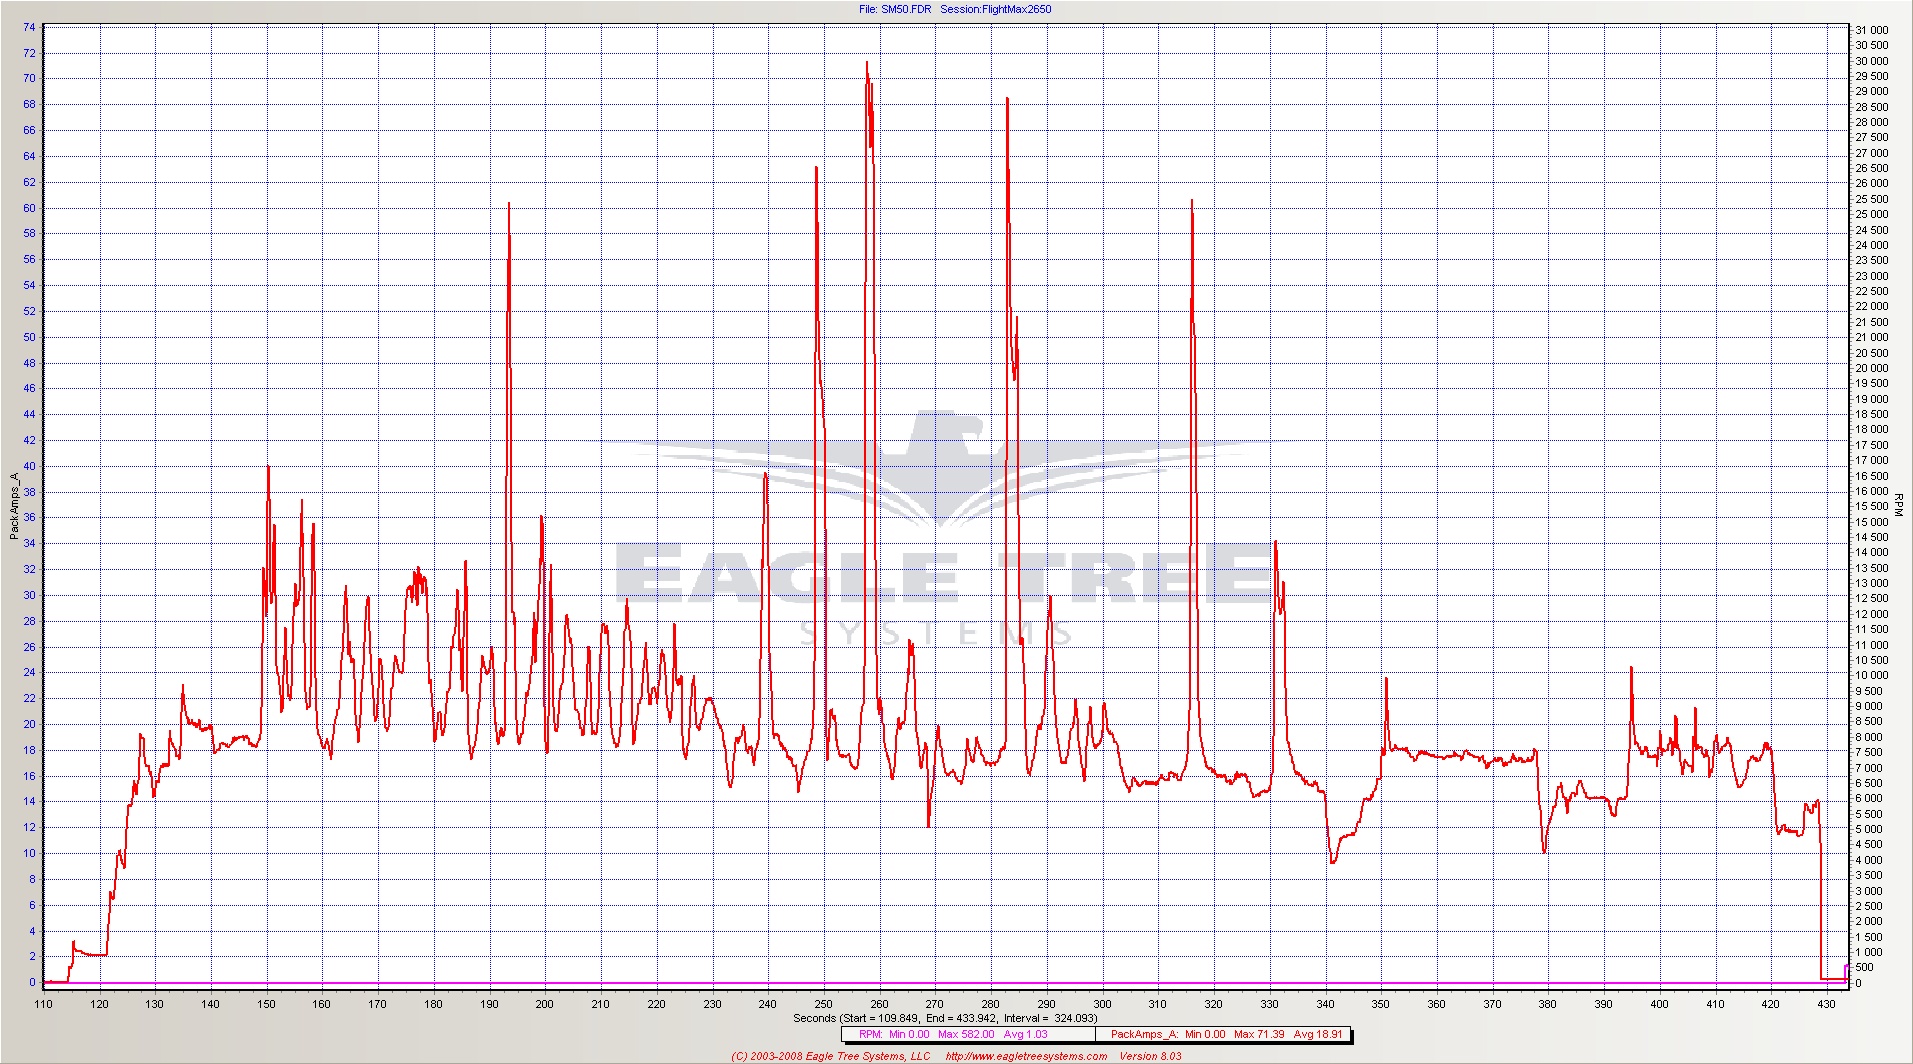The width and height of the screenshot is (1913, 1064).
Task: Click the 'Version 8.03' text
Action: click(x=1150, y=1056)
